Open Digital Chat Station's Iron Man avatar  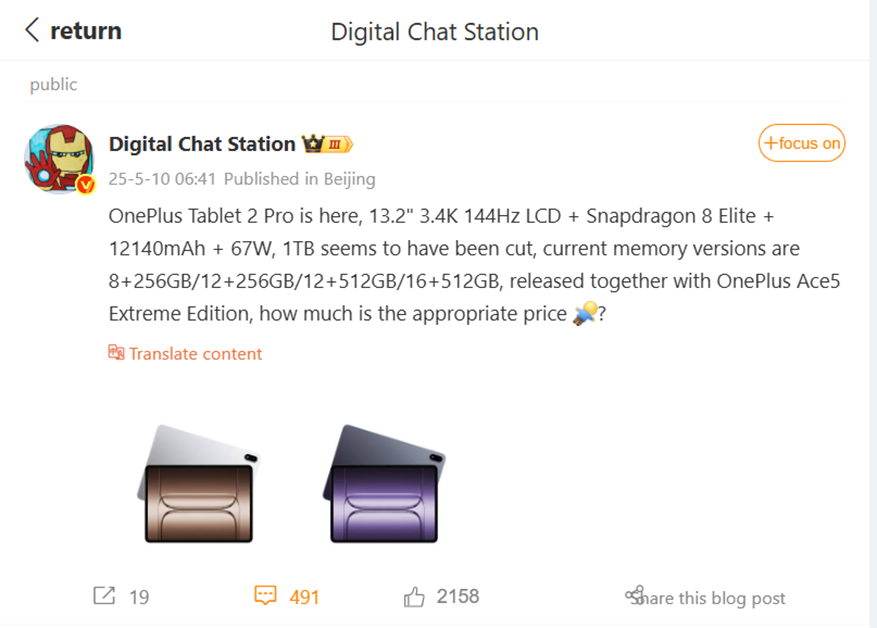point(59,159)
